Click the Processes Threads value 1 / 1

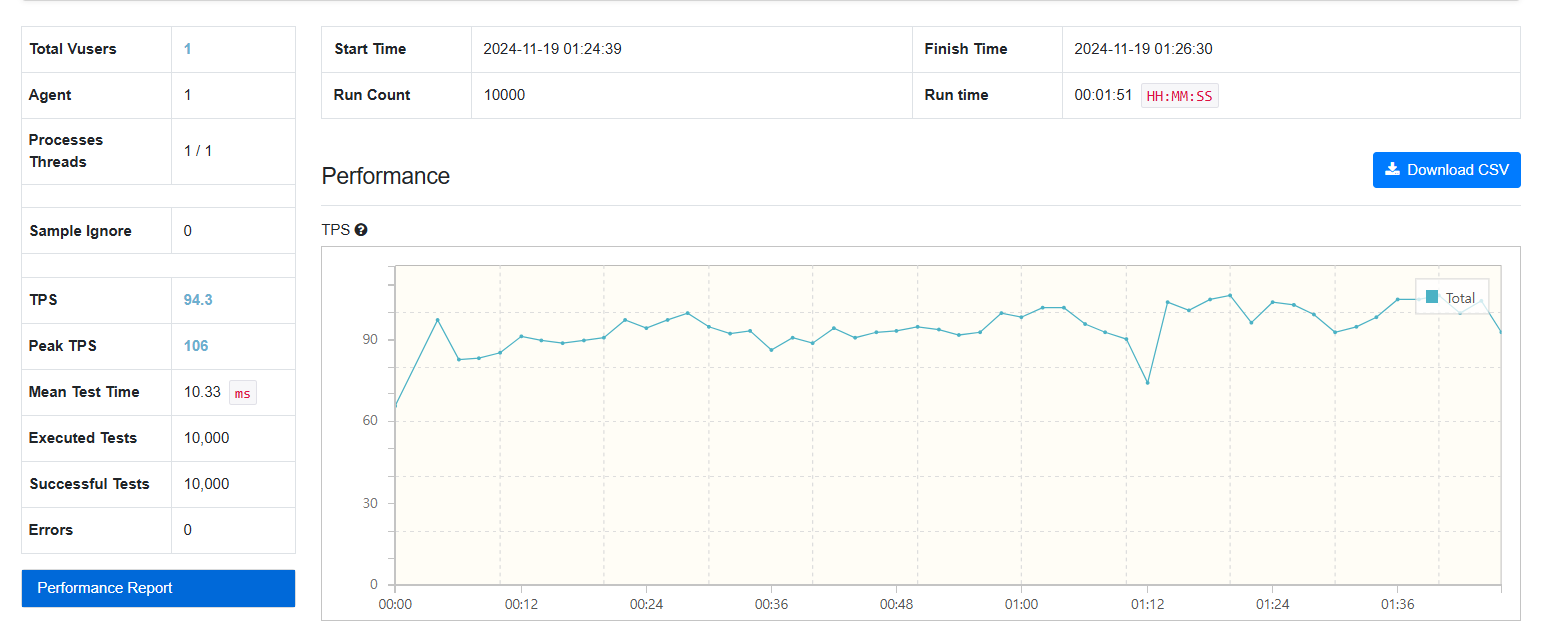[198, 151]
